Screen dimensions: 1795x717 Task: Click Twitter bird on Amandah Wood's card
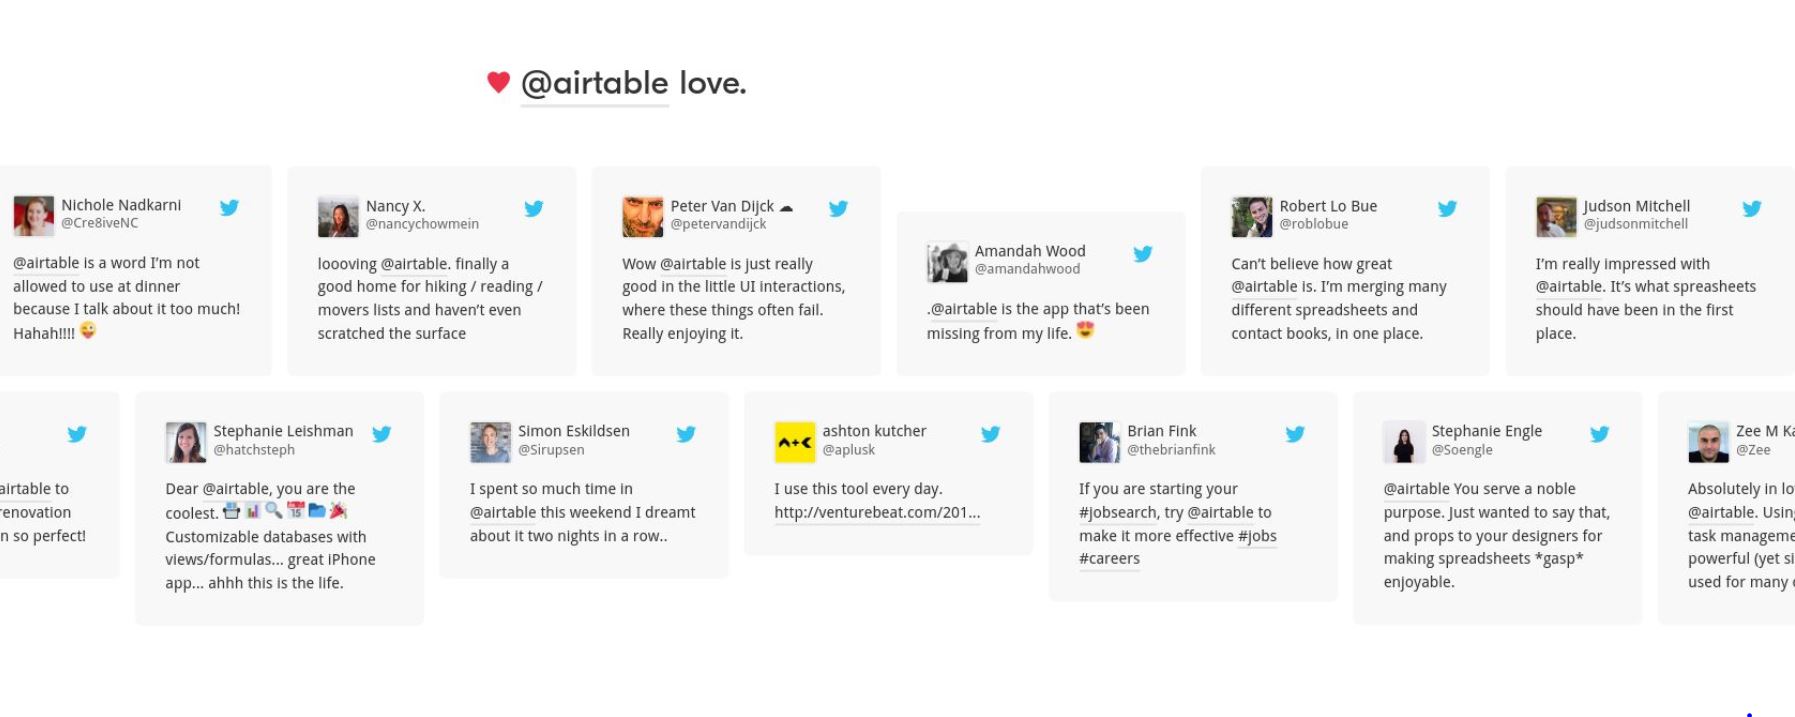(x=1143, y=254)
